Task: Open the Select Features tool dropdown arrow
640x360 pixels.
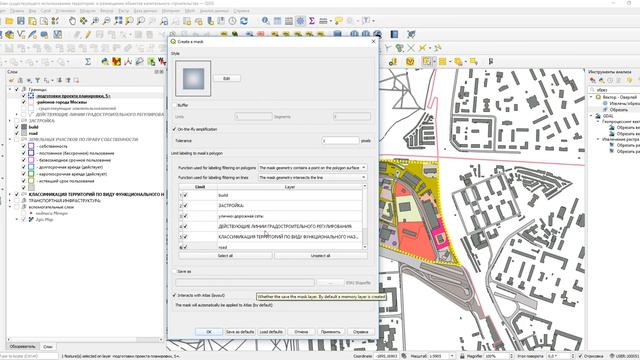Action: [434, 62]
